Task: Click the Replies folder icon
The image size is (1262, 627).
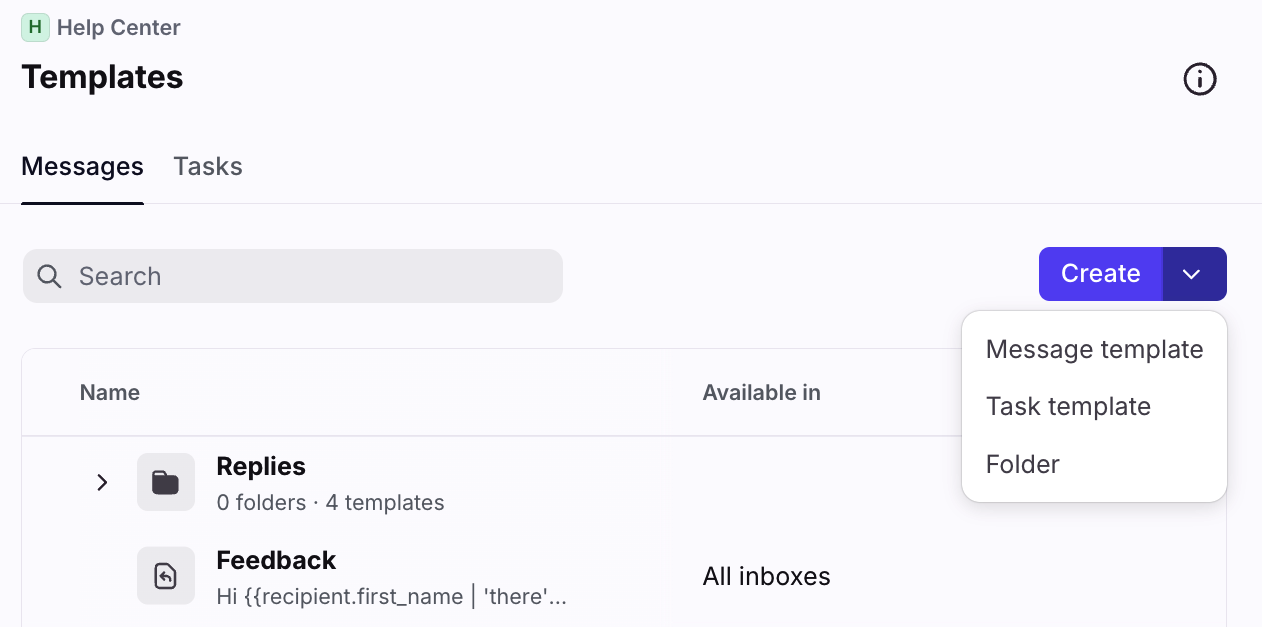Action: tap(165, 483)
